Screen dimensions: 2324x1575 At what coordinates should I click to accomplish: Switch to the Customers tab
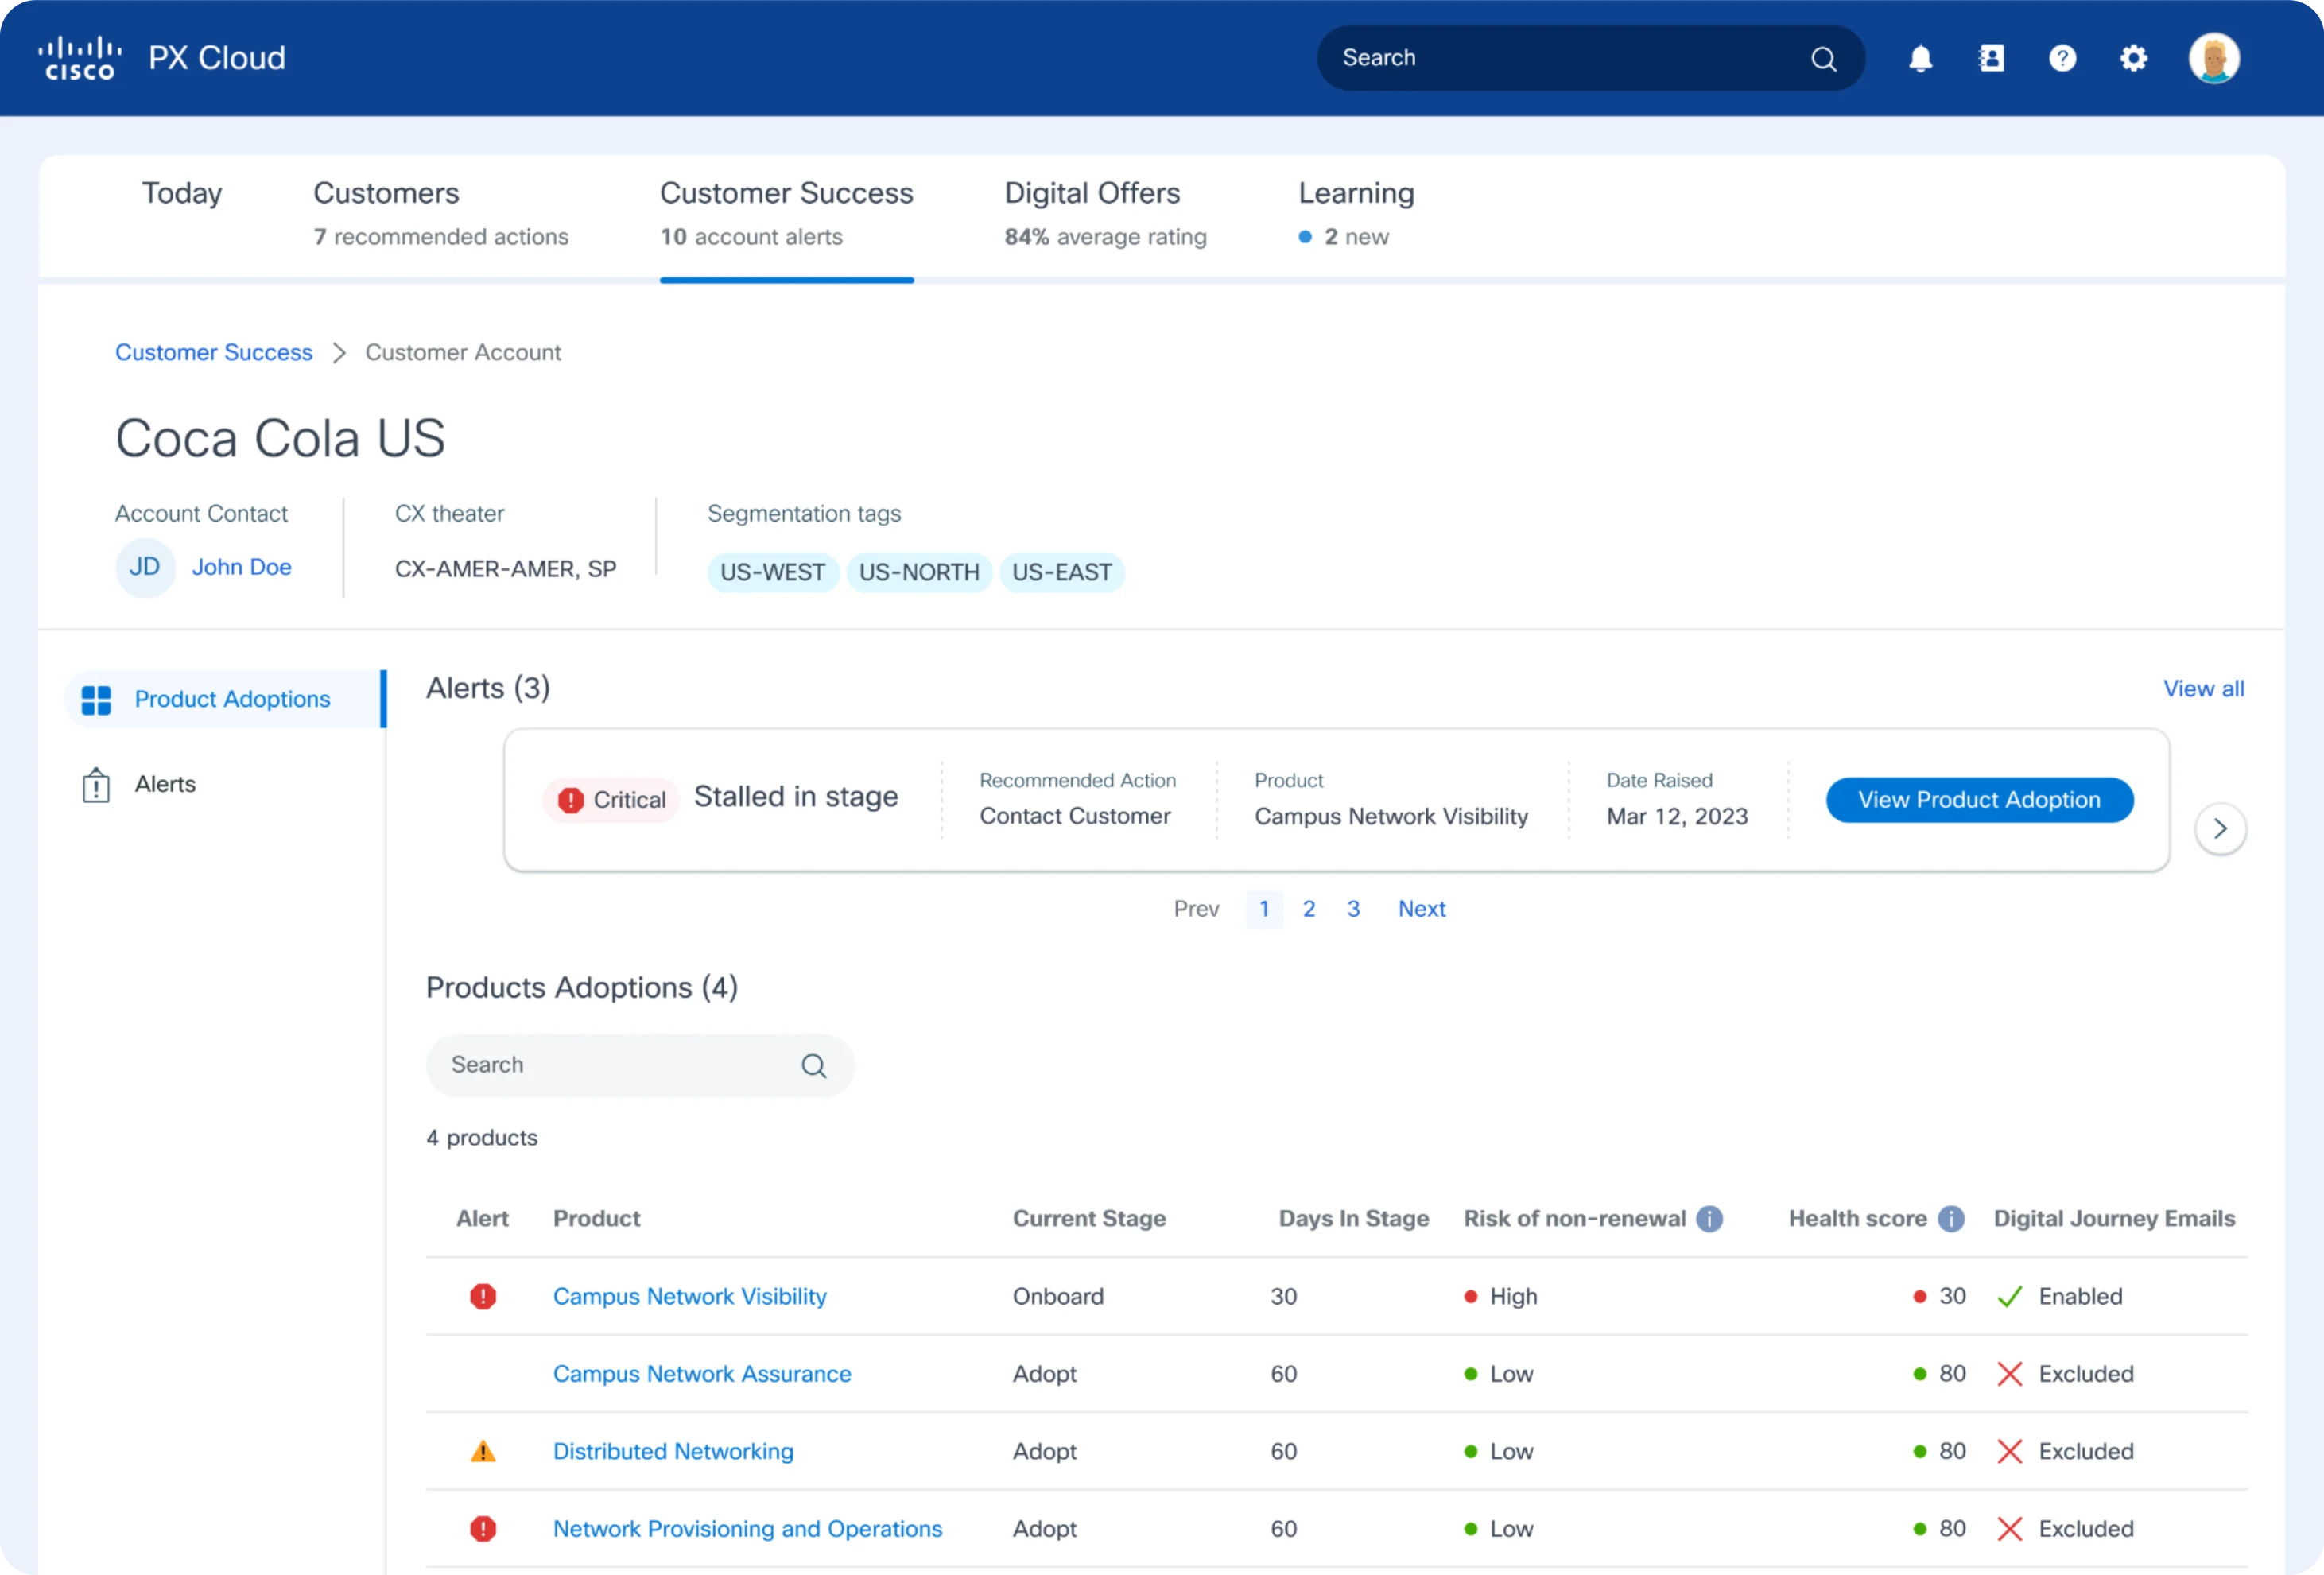click(441, 213)
